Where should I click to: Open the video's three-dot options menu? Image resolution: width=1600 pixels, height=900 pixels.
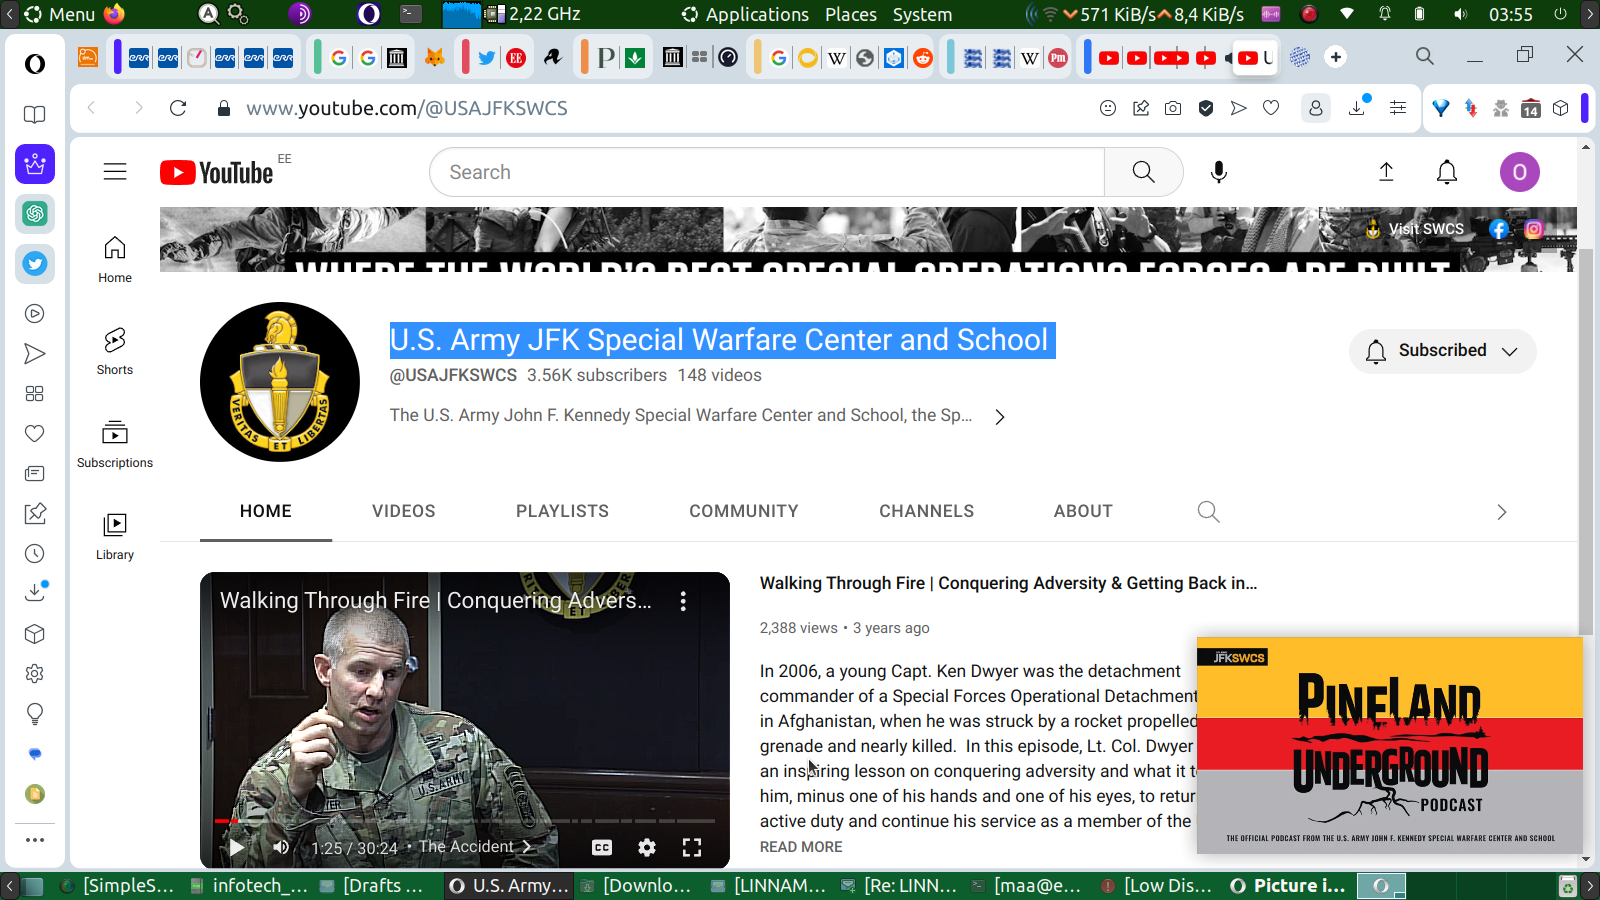[x=683, y=601]
